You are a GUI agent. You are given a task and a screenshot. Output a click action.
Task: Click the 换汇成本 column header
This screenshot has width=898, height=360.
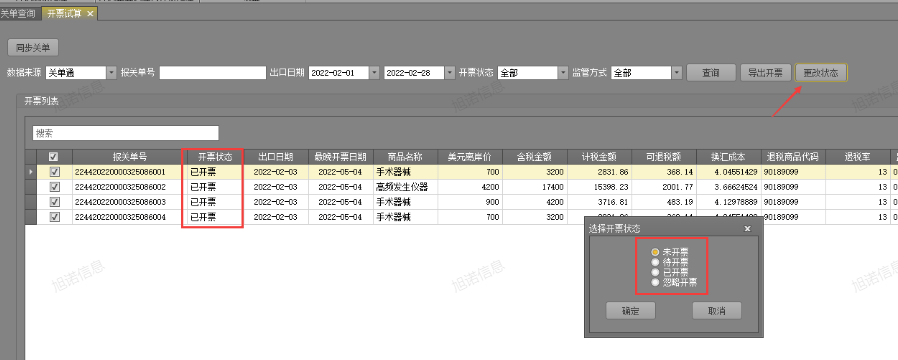click(728, 156)
